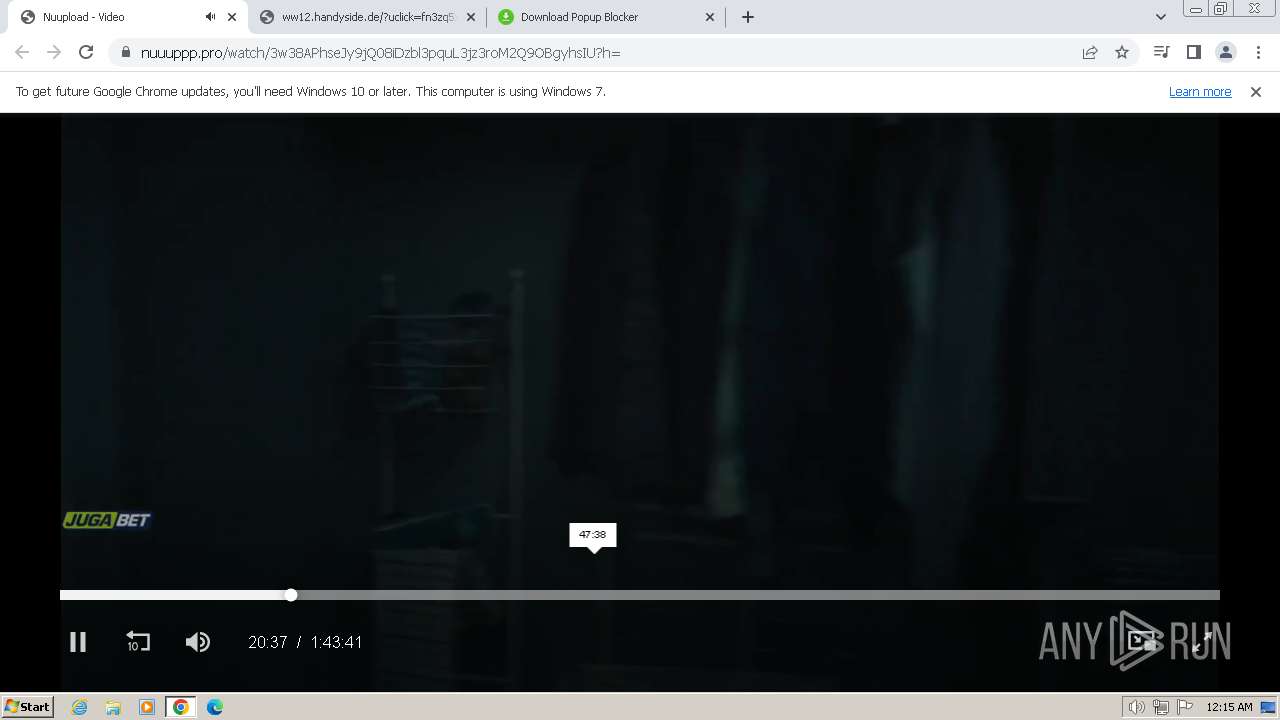Image resolution: width=1280 pixels, height=720 pixels.
Task: Close the Download Popup Blocker tab
Action: tap(710, 17)
